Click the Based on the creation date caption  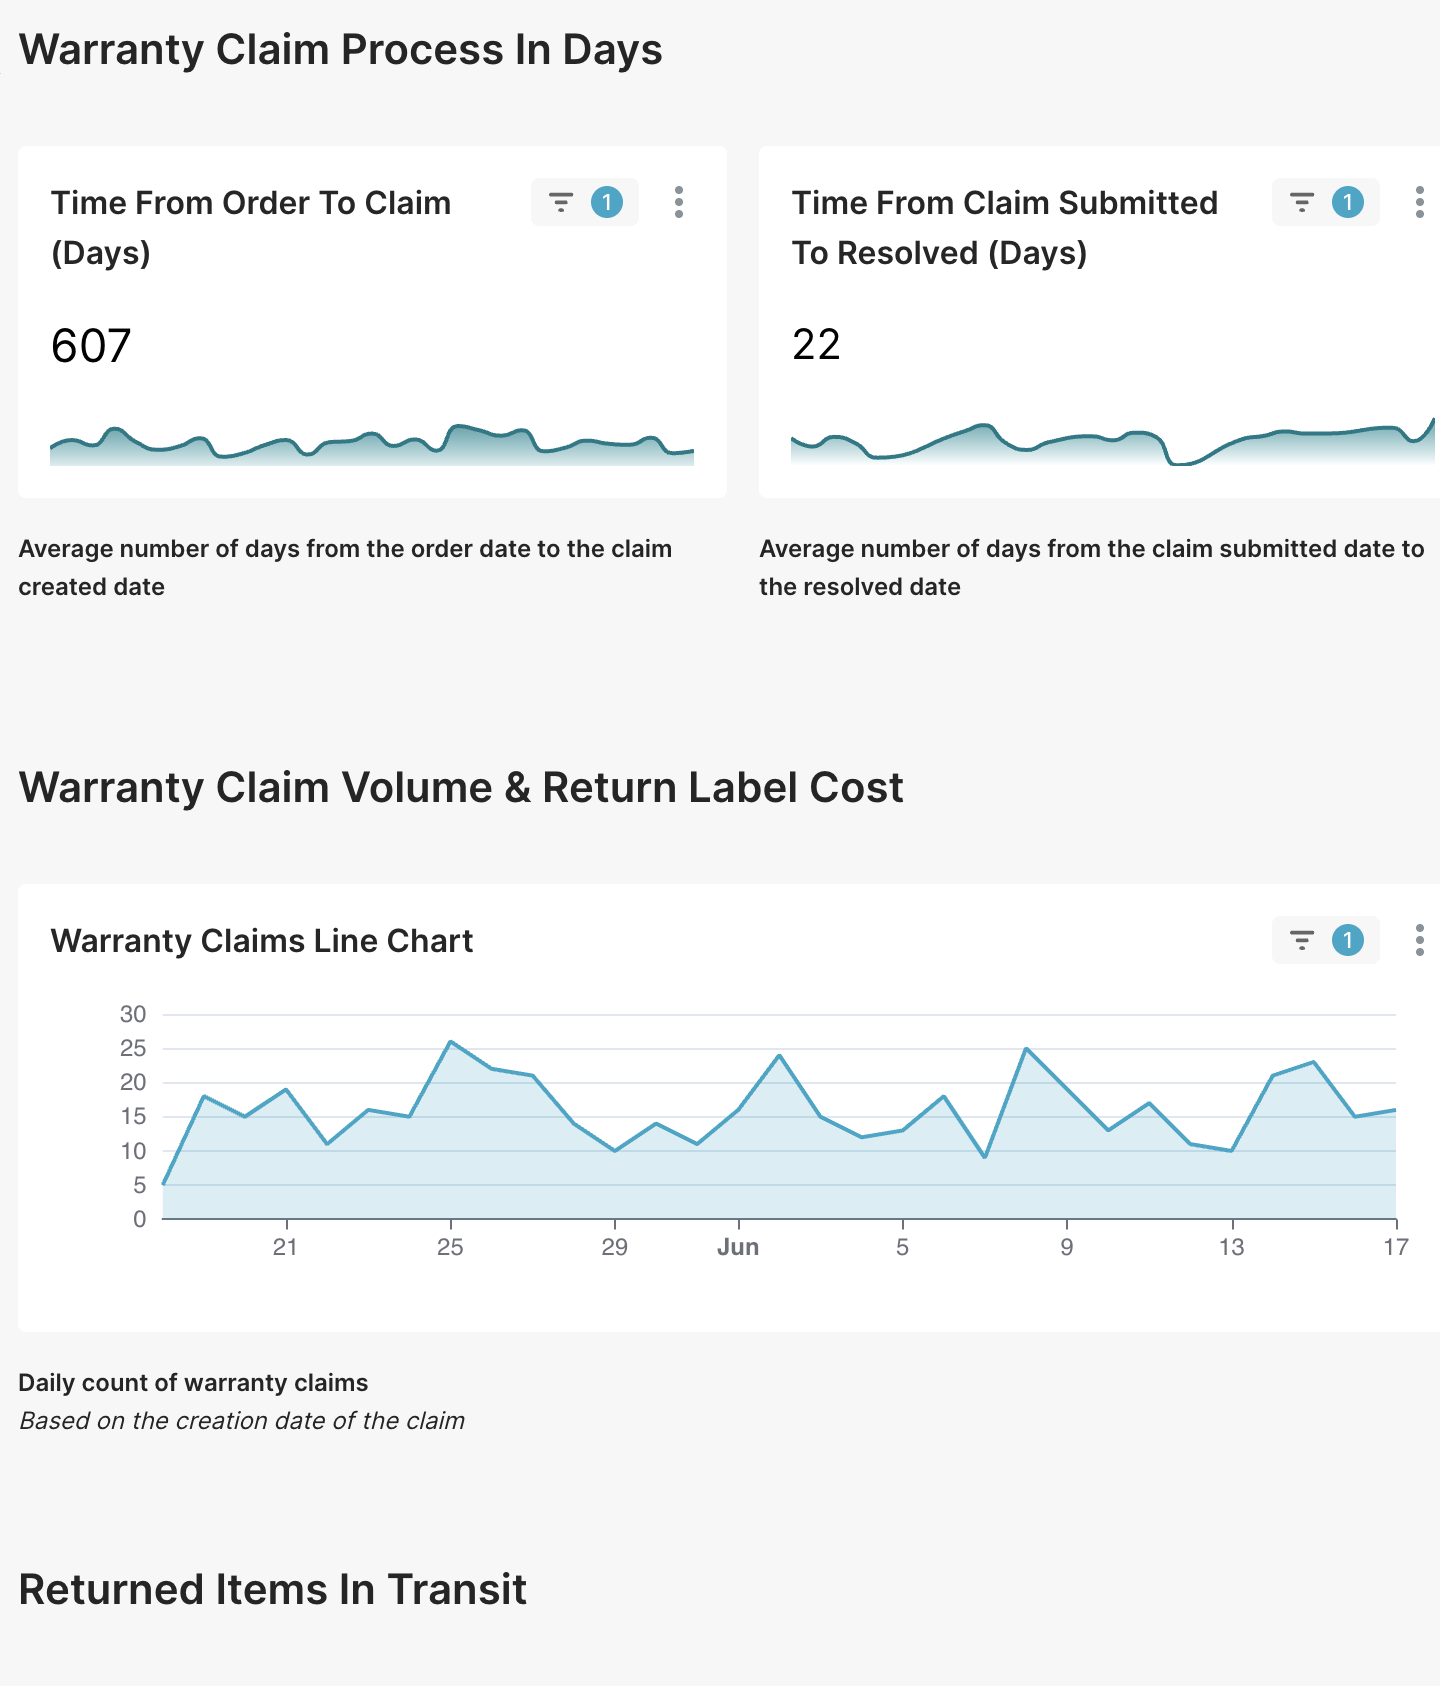coord(242,1421)
